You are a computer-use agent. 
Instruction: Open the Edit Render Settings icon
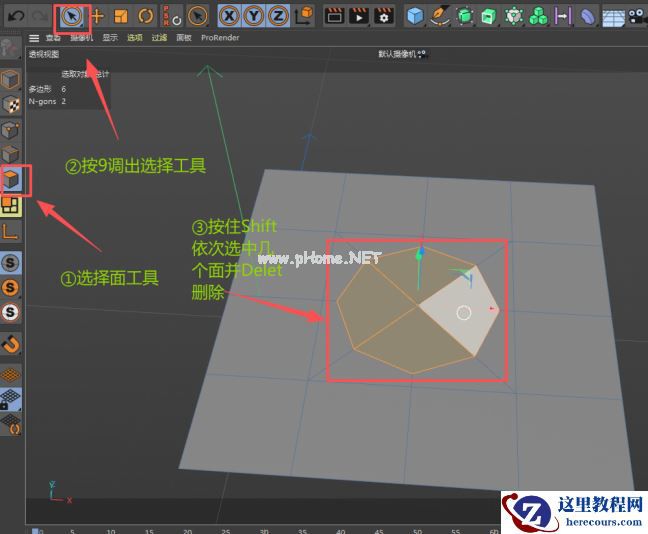(x=383, y=16)
